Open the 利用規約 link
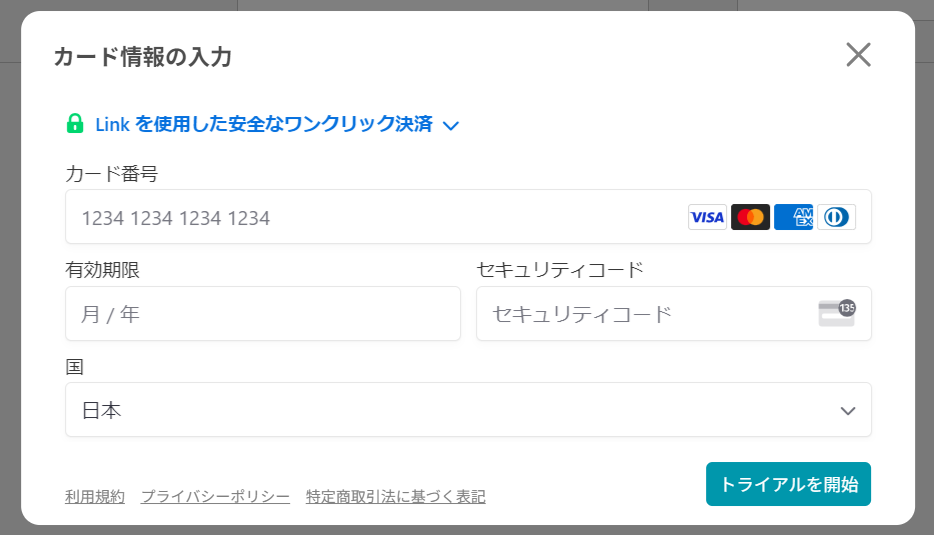The height and width of the screenshot is (535, 934). 95,496
